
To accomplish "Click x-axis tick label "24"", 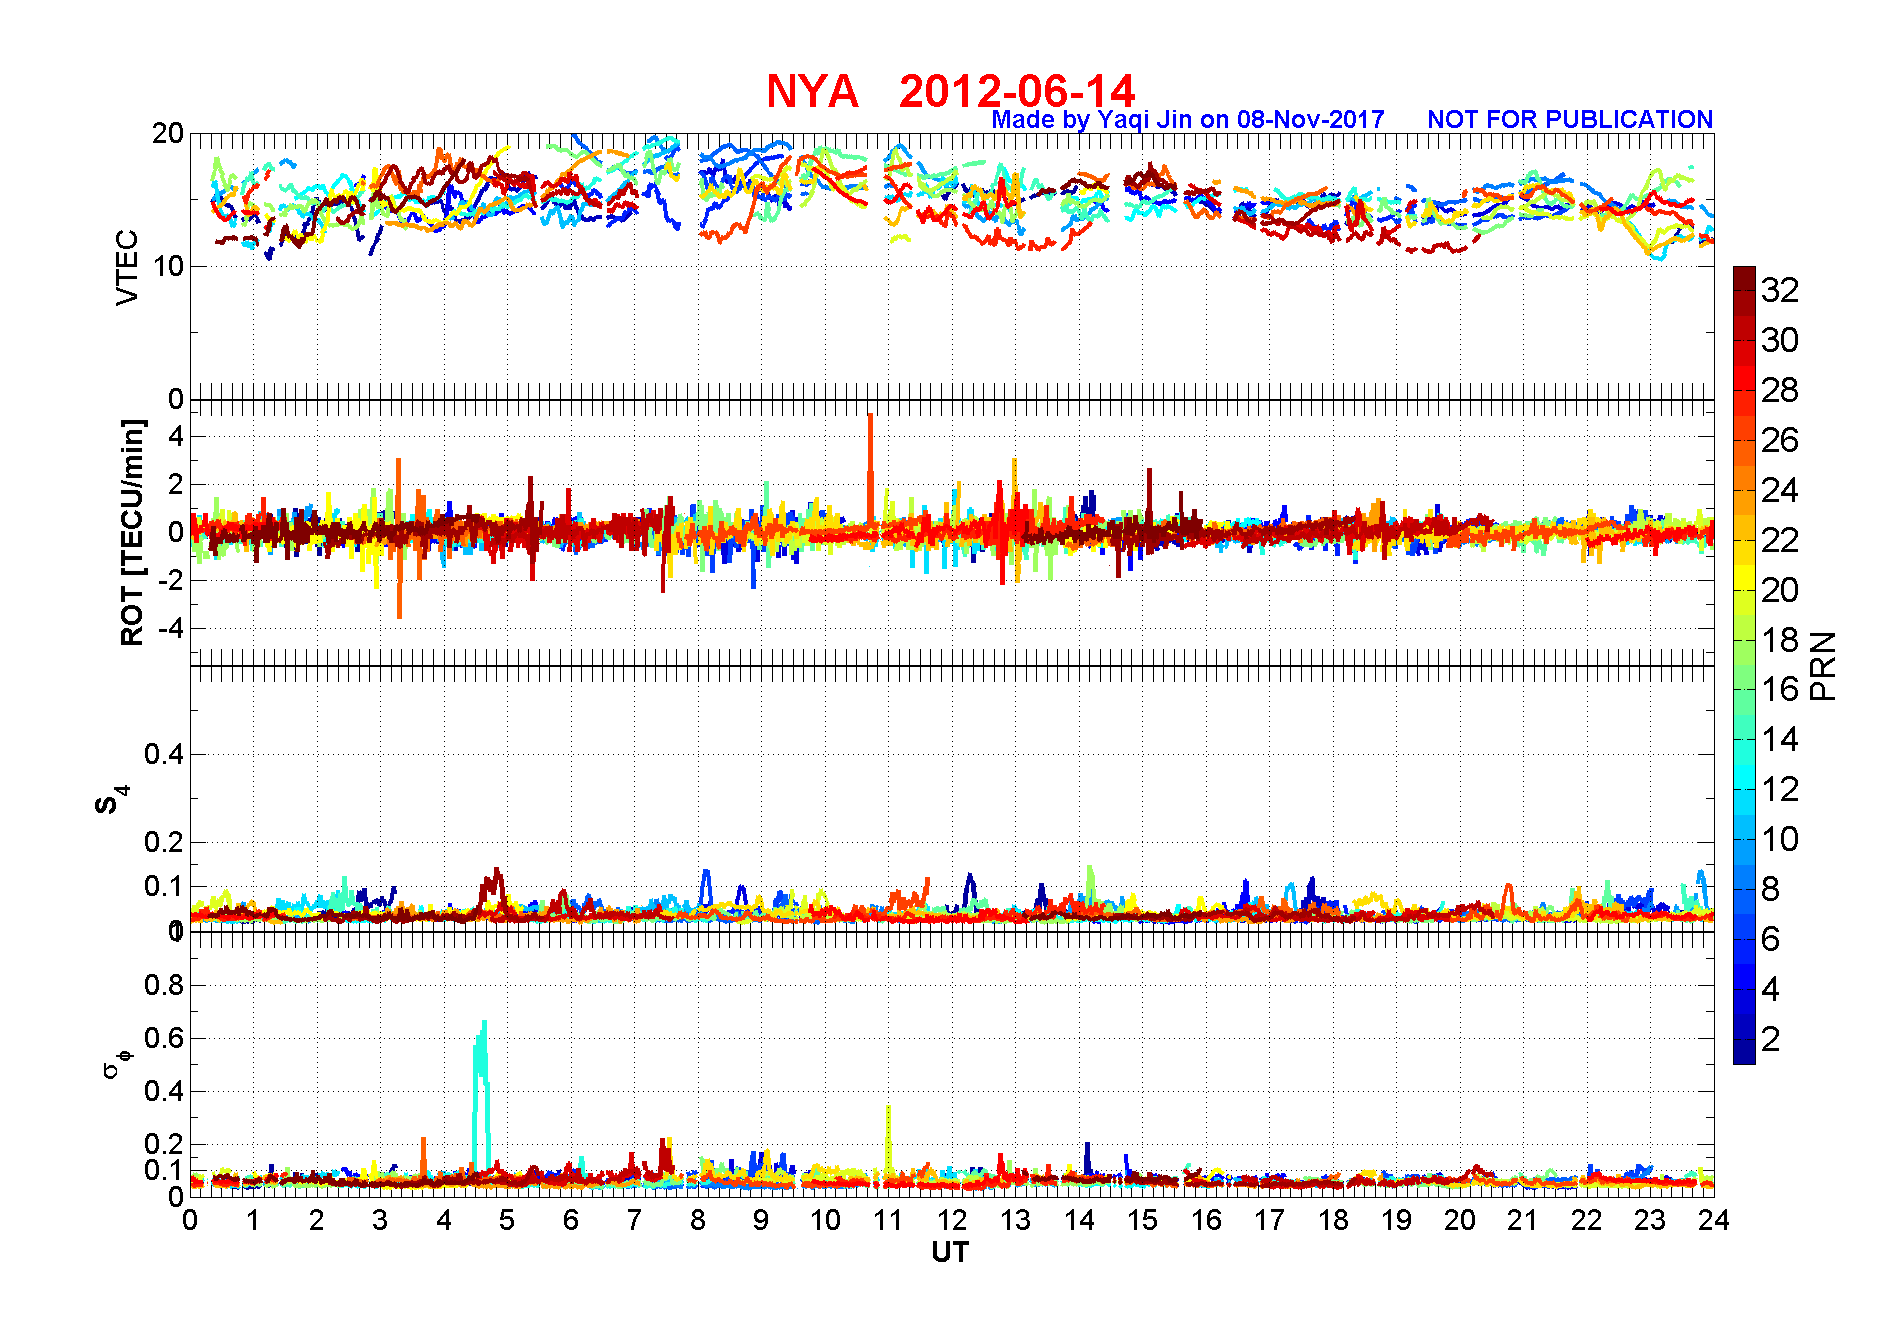I will (1714, 1220).
